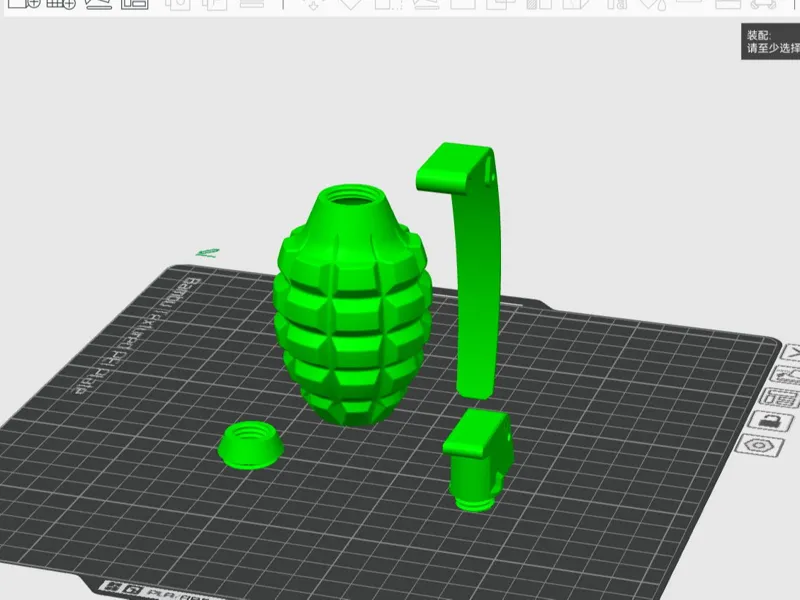
Task: Click the Add model cube icon in toolbar
Action: point(23,4)
